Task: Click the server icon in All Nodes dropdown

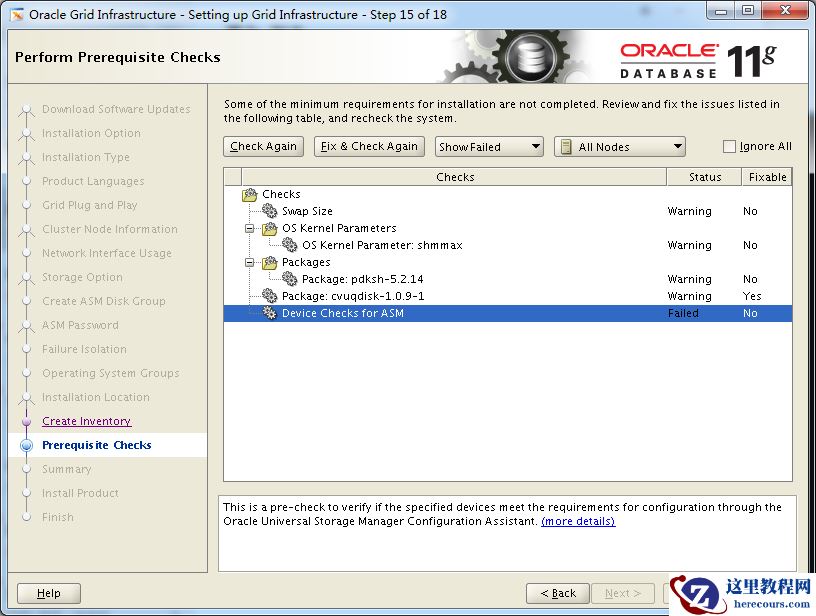Action: click(x=566, y=147)
